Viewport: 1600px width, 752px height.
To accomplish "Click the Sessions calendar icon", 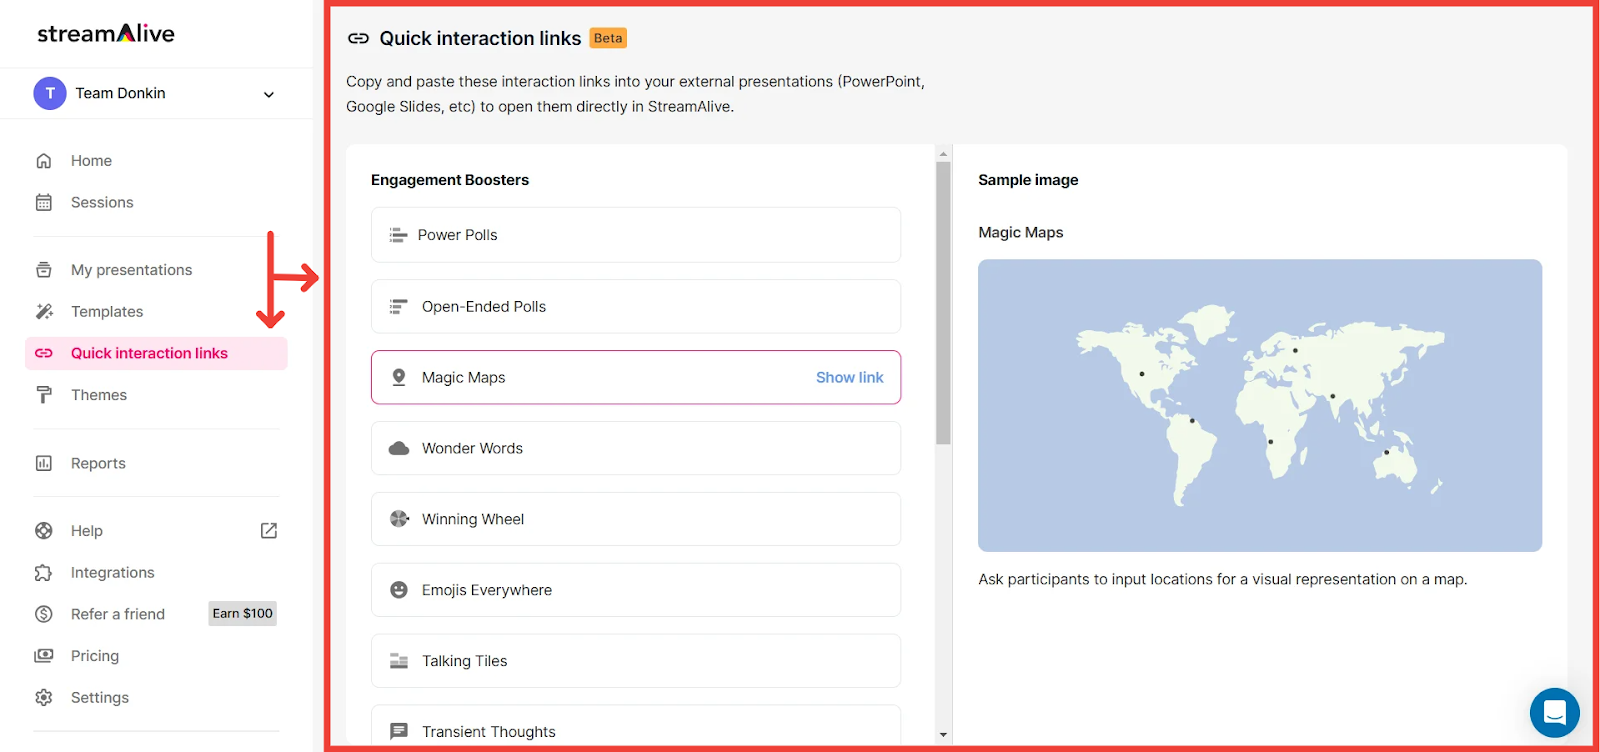I will 44,203.
